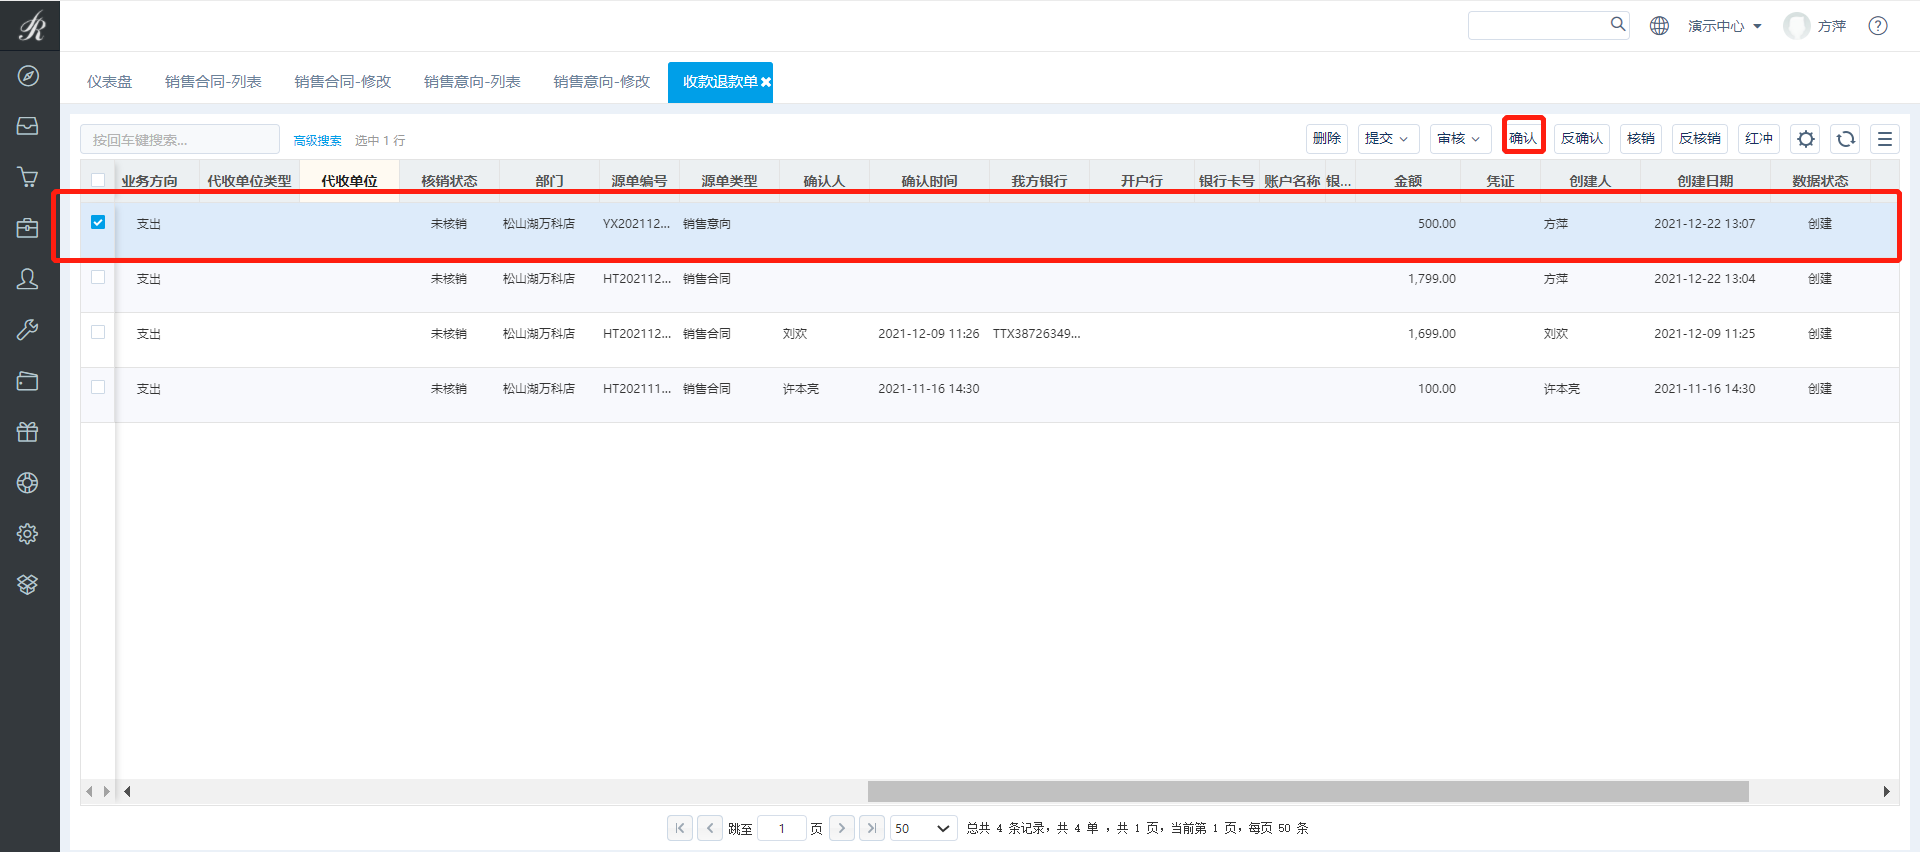Open the gear settings sidebar icon
This screenshot has height=852, width=1920.
(28, 533)
